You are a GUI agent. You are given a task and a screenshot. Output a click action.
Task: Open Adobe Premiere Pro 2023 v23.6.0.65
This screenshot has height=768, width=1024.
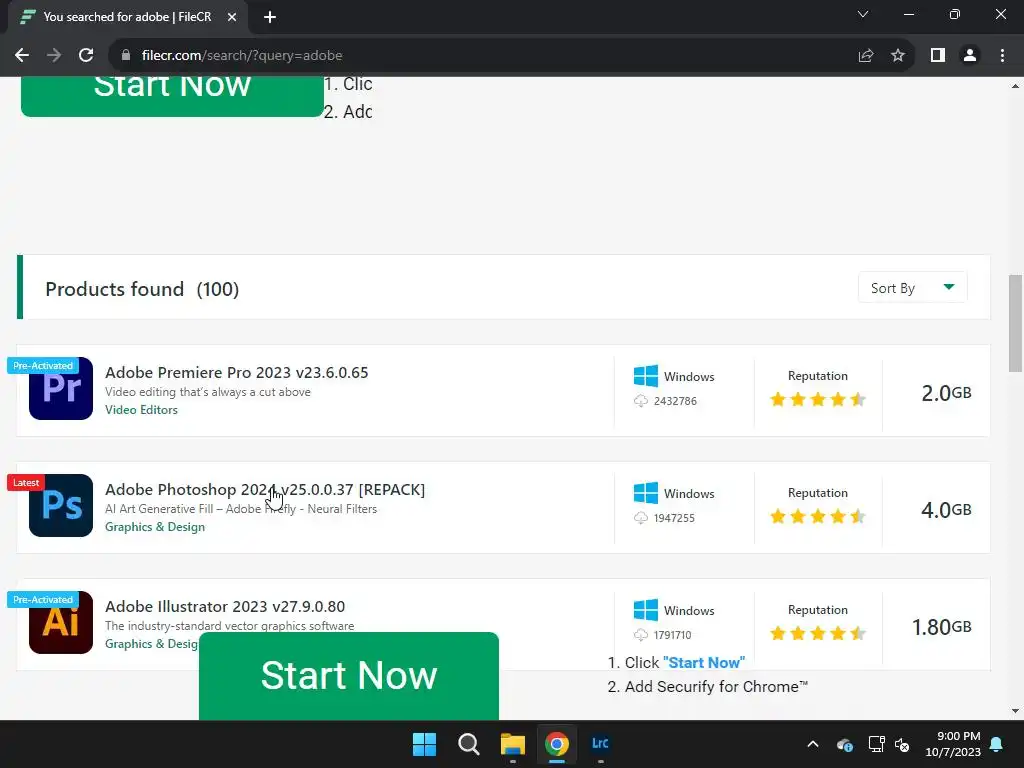click(236, 372)
